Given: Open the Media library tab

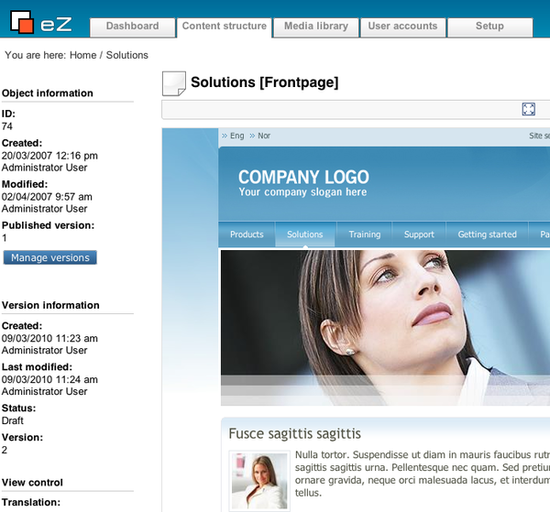Looking at the screenshot, I should [316, 27].
